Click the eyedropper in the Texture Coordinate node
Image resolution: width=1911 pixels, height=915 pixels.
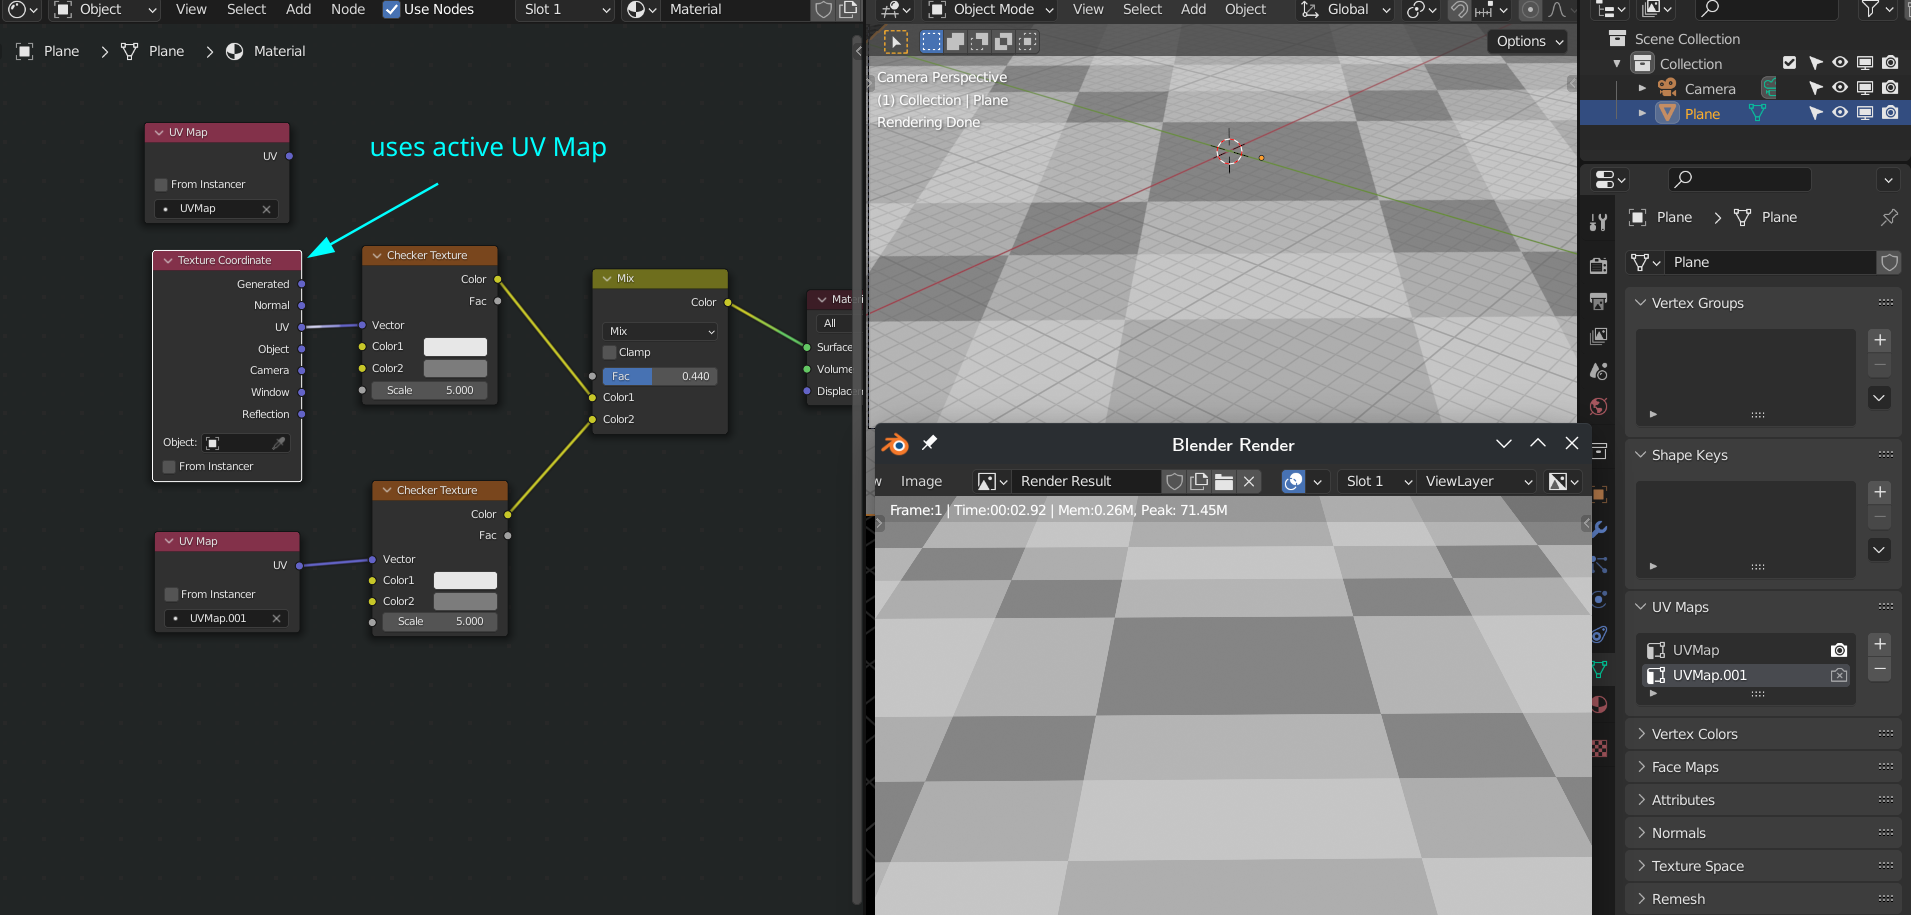coord(279,442)
